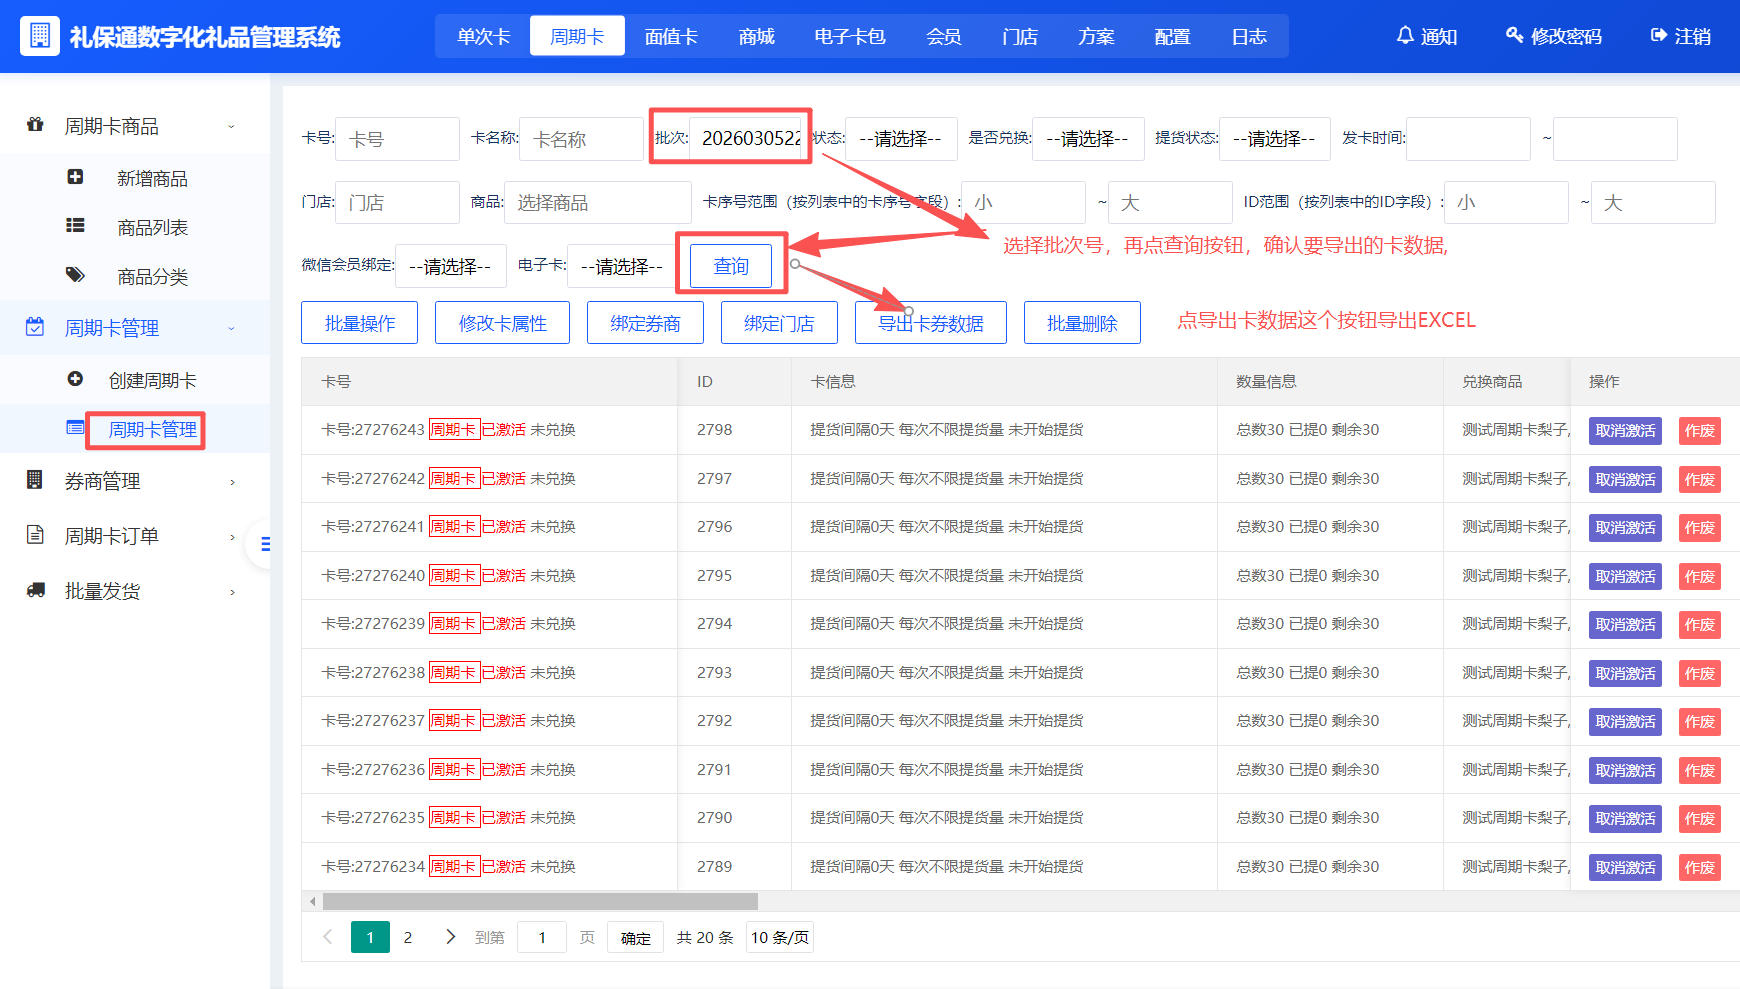Click 导出卡券数据 to export card data
The height and width of the screenshot is (989, 1740).
[930, 322]
